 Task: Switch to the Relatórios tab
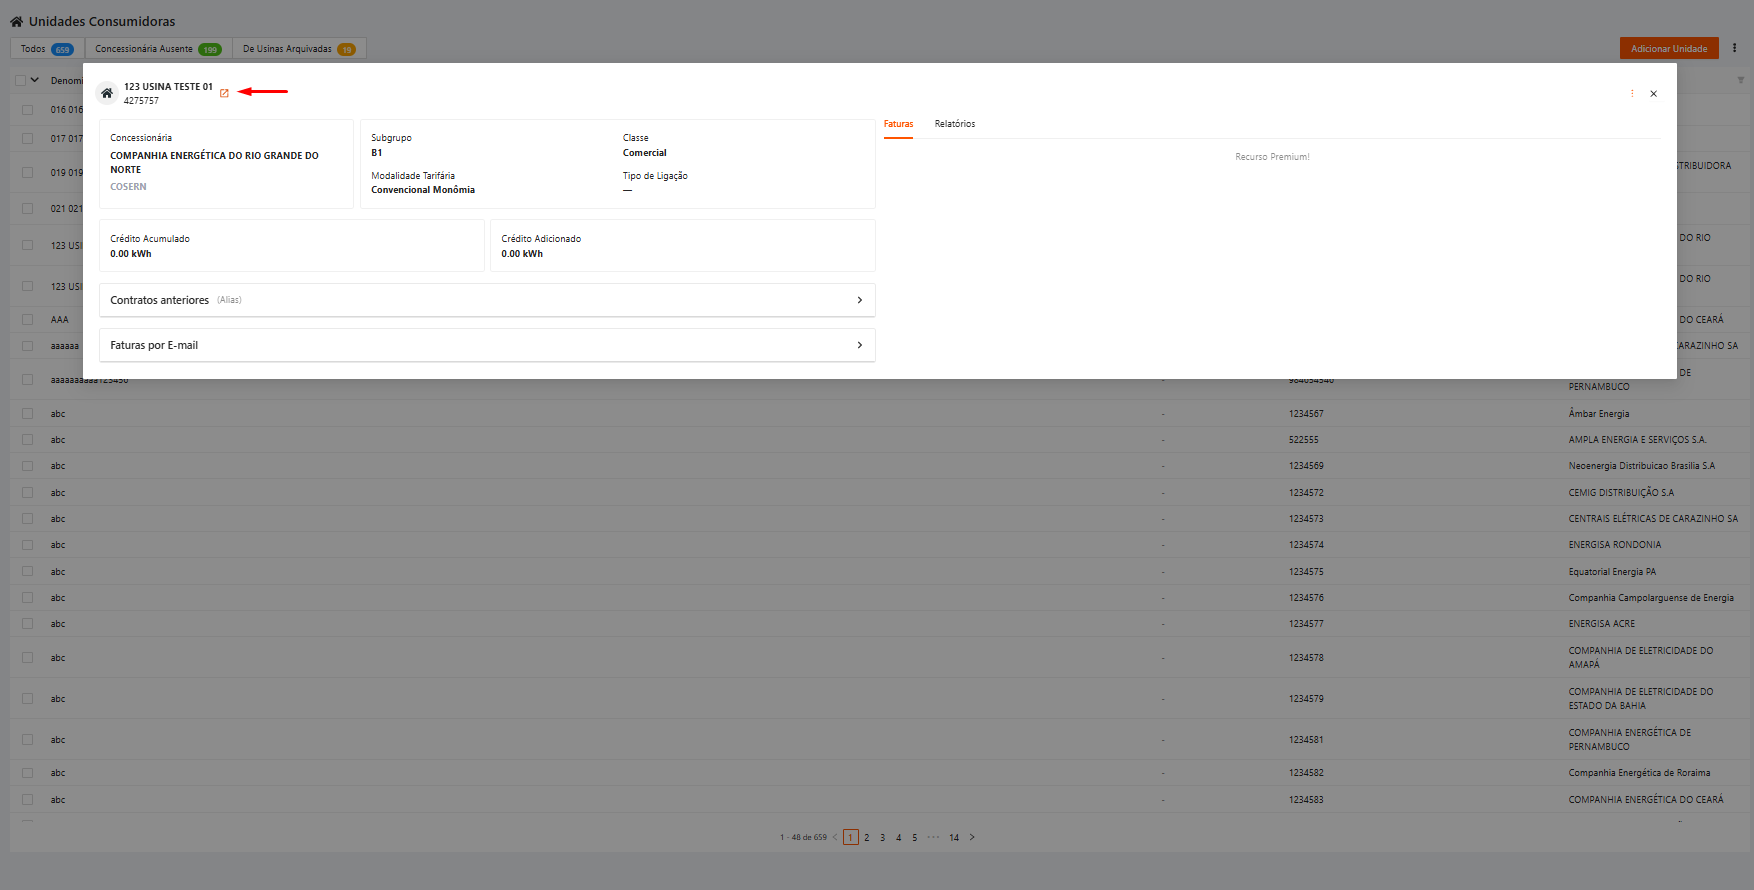pos(954,124)
